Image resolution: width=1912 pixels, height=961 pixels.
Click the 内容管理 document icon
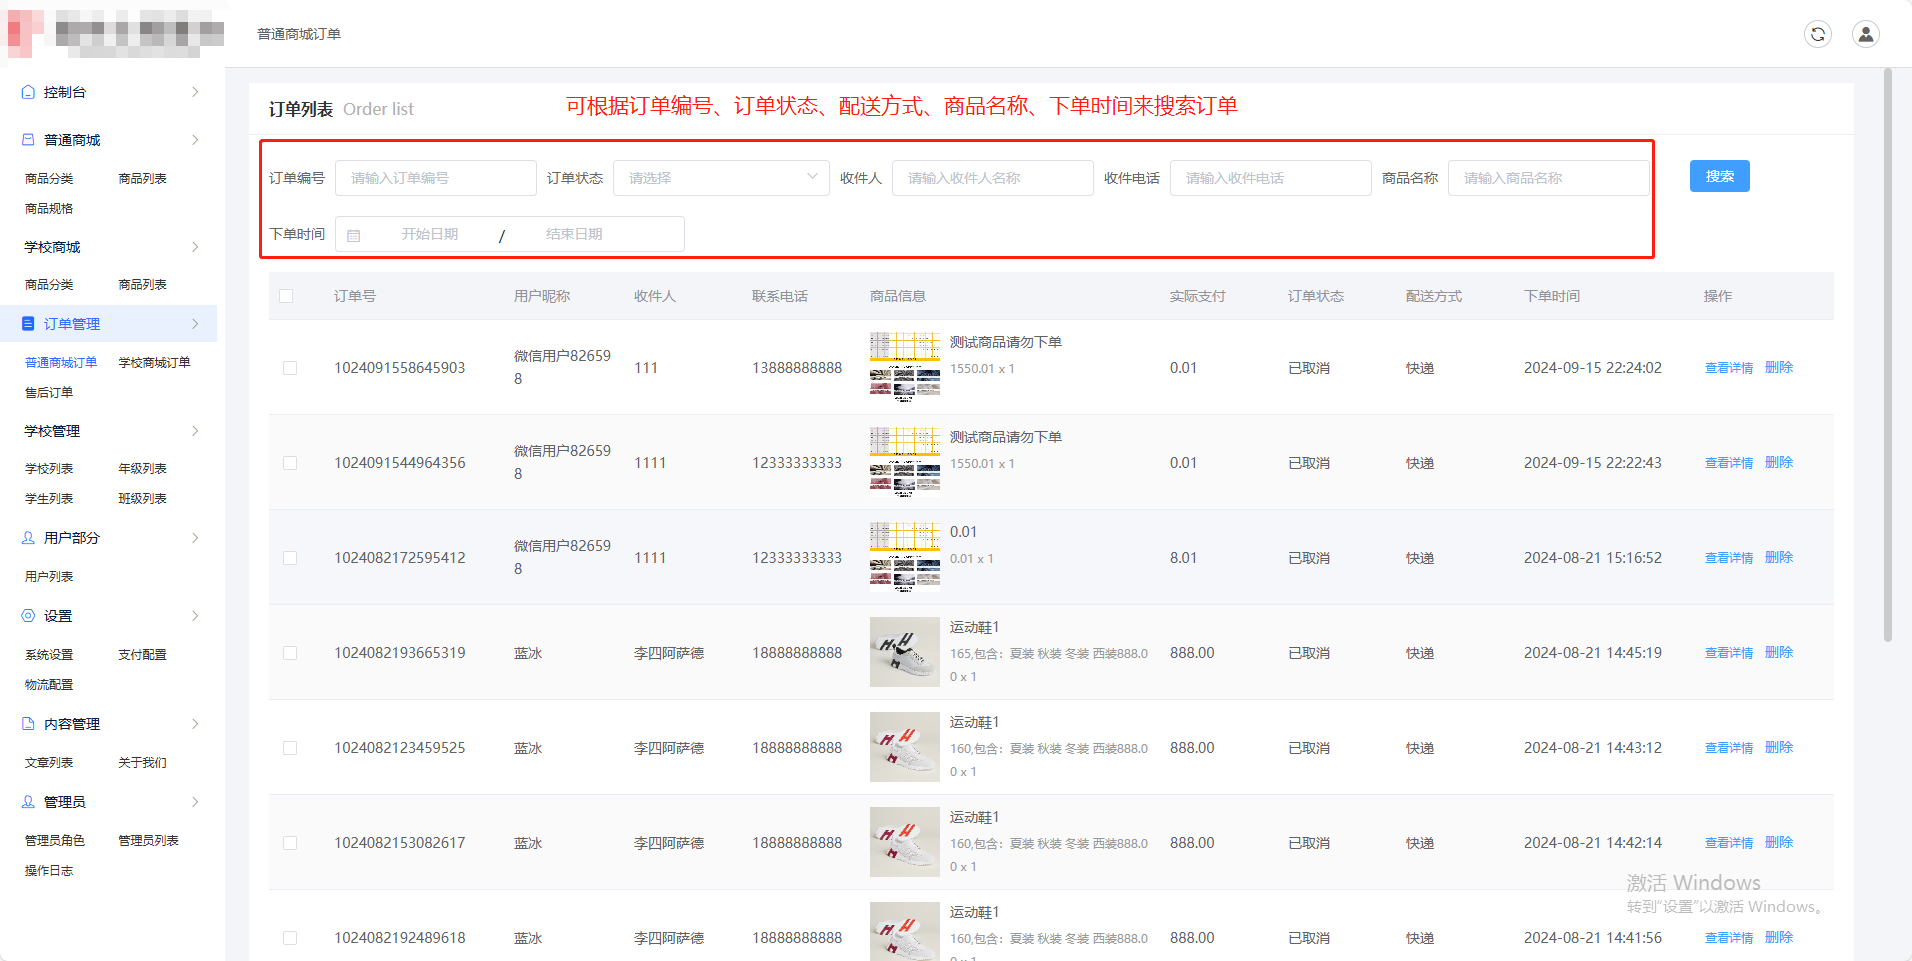[28, 724]
